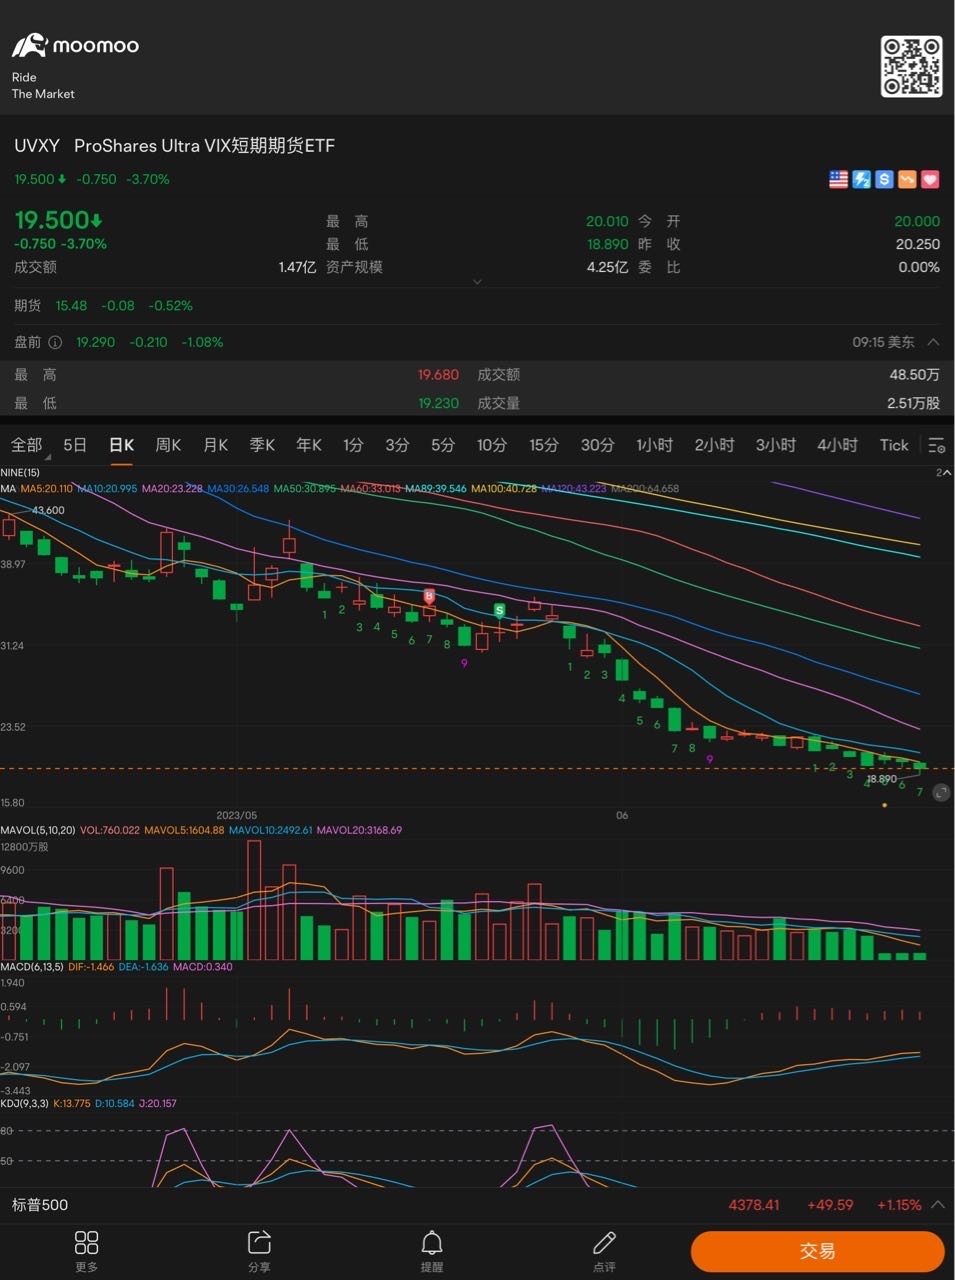955x1280 pixels.
Task: Tap the UVXY ticker title
Action: [37, 146]
